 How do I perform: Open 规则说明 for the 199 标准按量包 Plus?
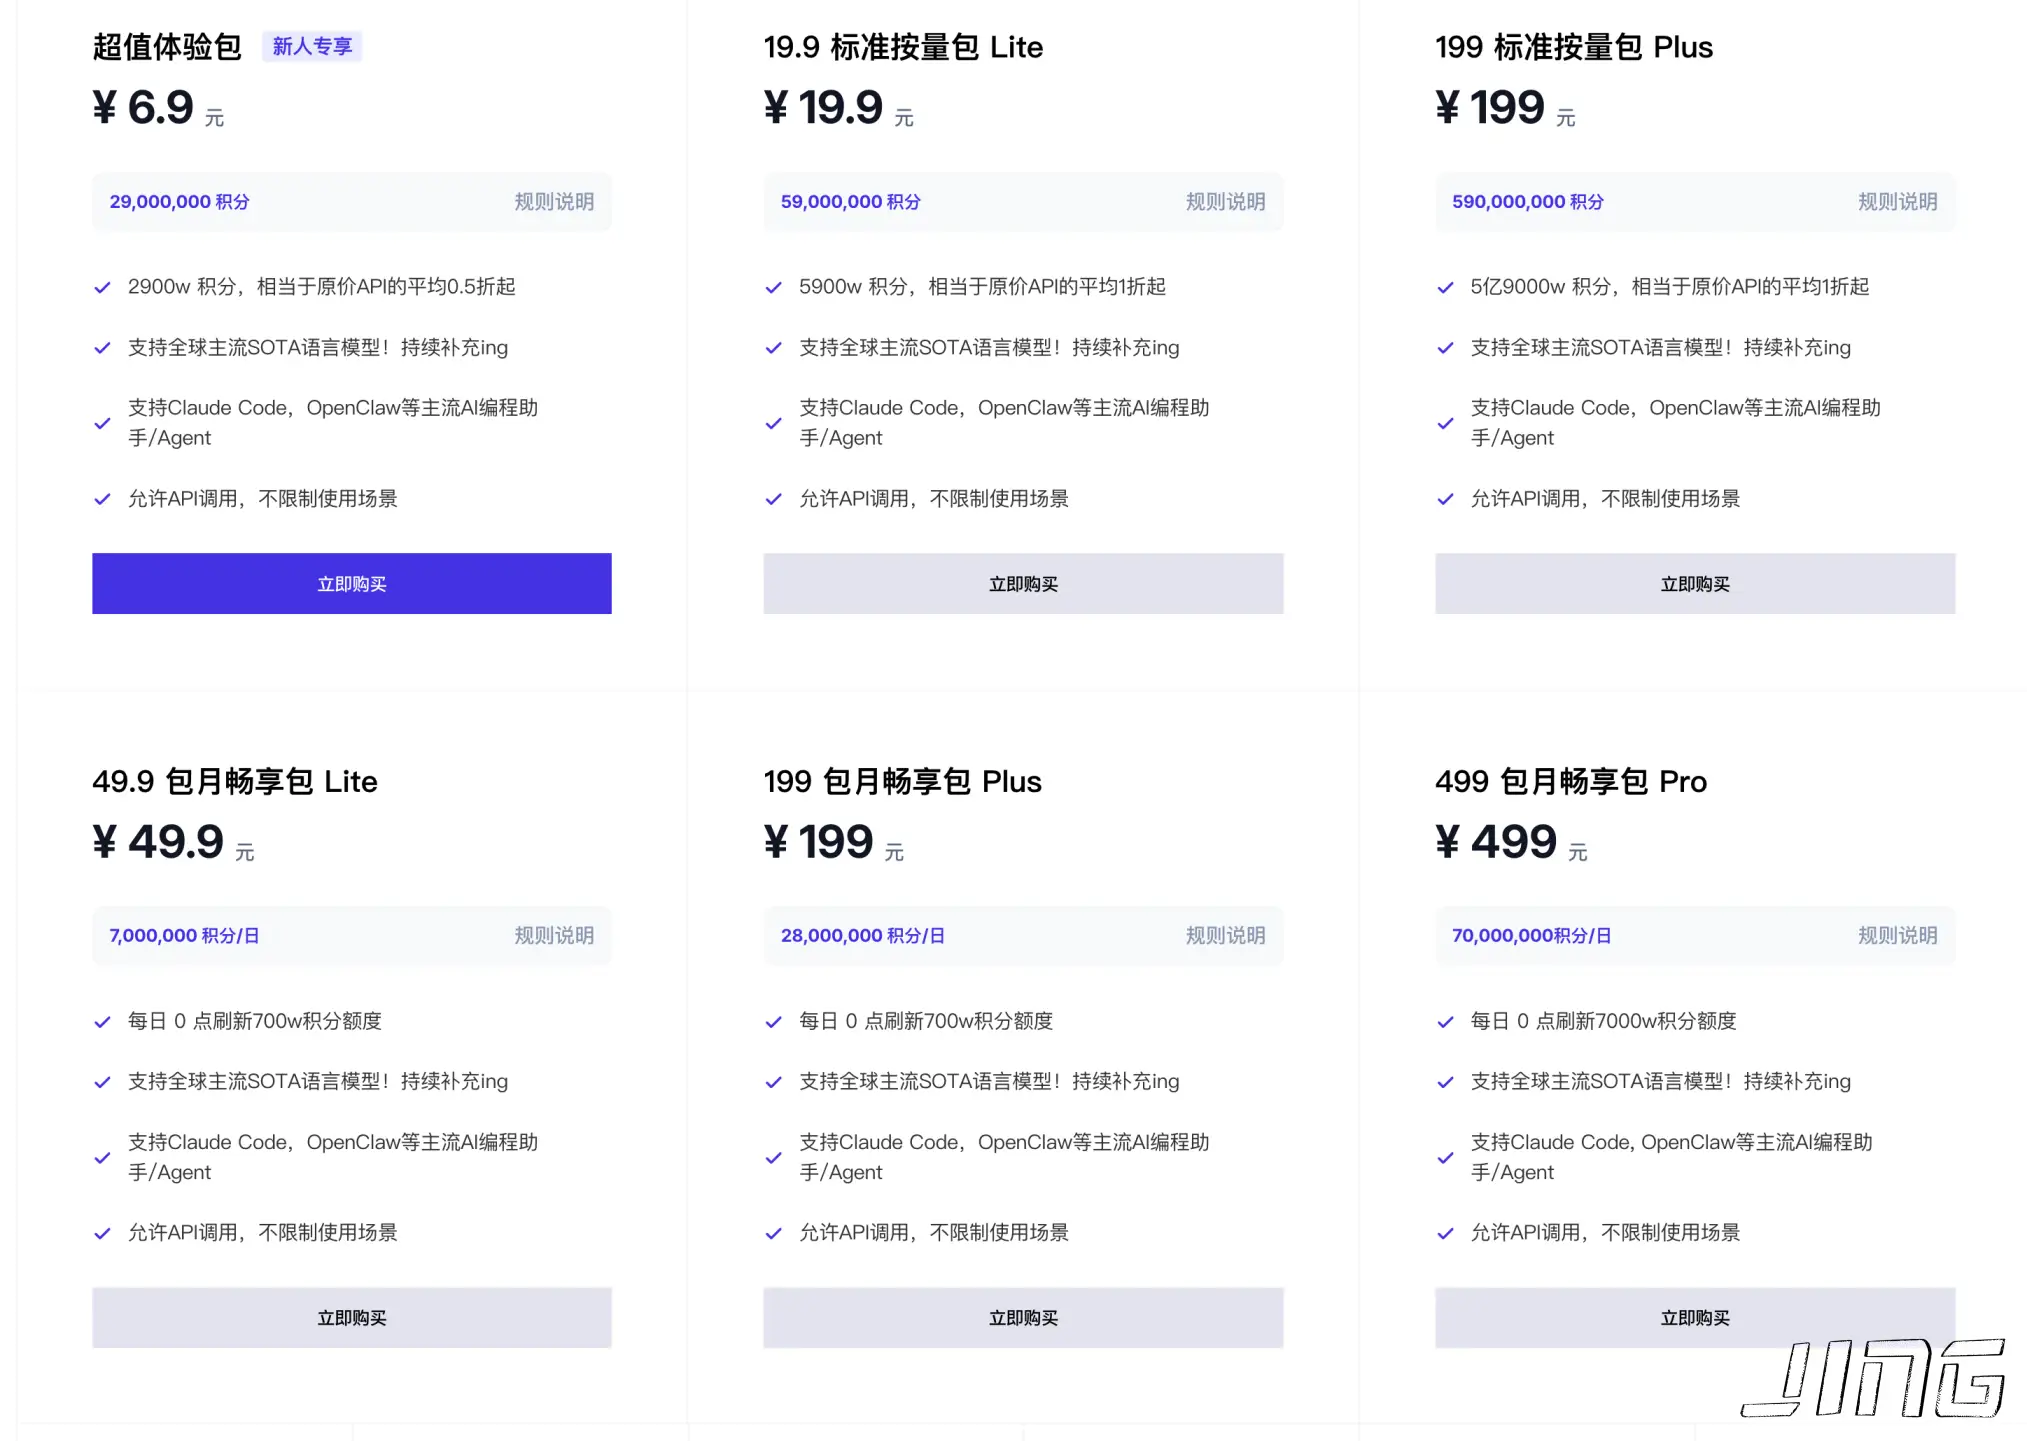(x=1896, y=202)
